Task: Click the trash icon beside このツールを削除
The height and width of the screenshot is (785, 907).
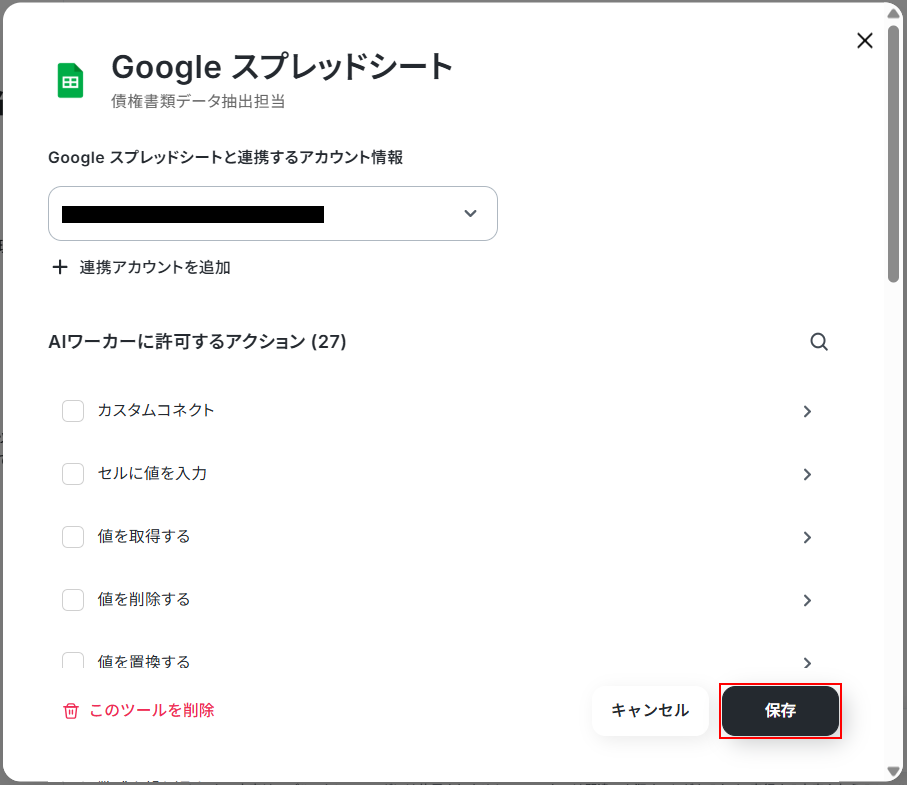Action: pos(71,710)
